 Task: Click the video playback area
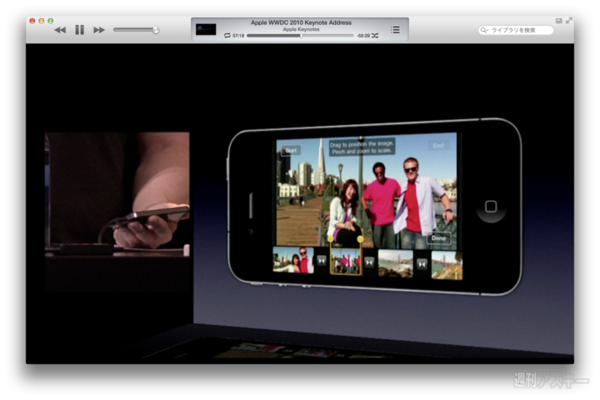tap(300, 204)
